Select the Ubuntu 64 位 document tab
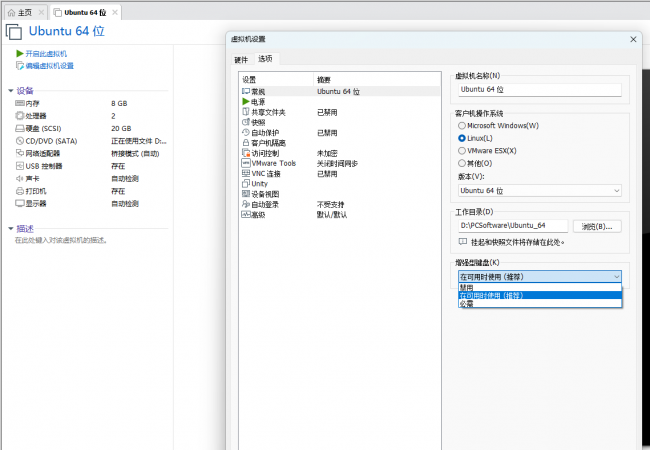The height and width of the screenshot is (450, 650). pos(85,13)
